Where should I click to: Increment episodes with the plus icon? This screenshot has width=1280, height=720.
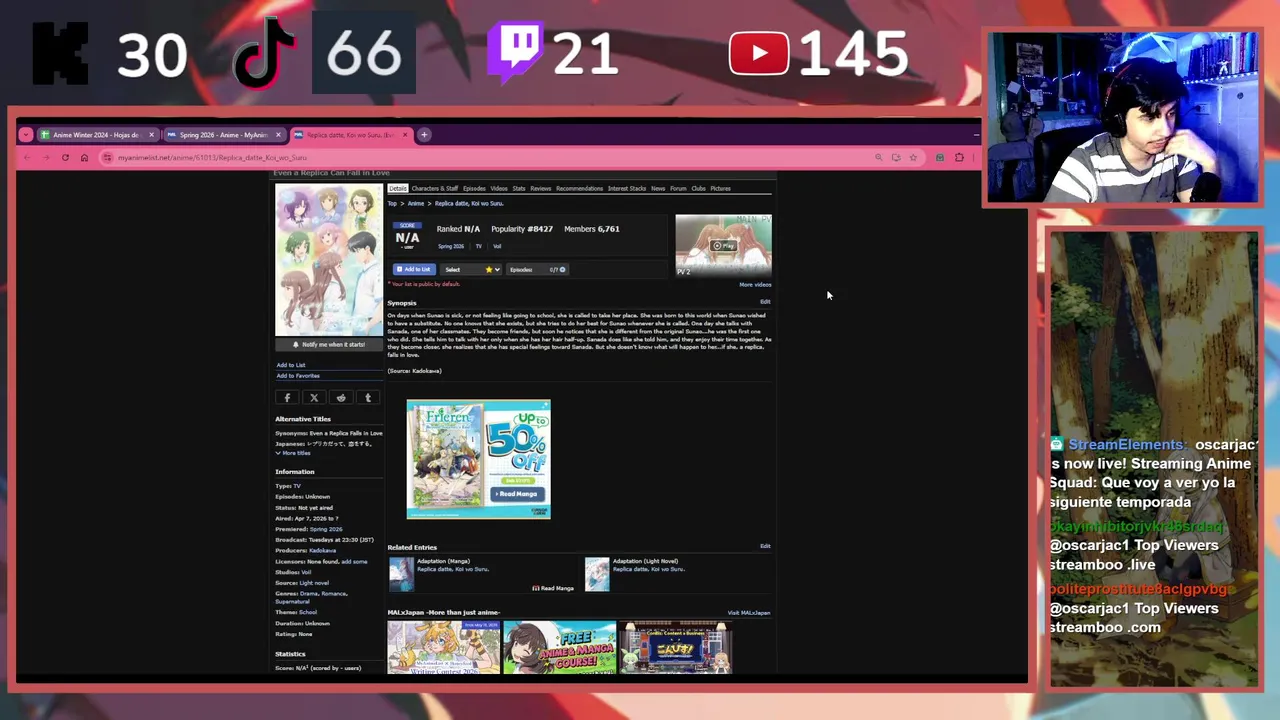[562, 269]
